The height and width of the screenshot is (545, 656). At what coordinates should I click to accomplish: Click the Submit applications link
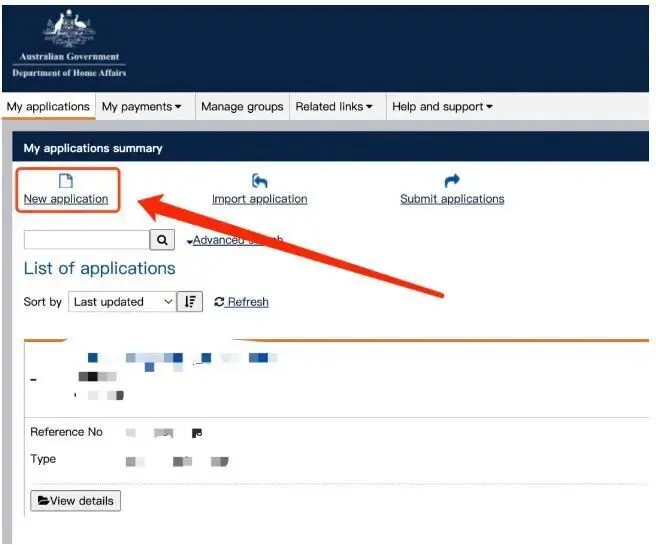[x=452, y=199]
